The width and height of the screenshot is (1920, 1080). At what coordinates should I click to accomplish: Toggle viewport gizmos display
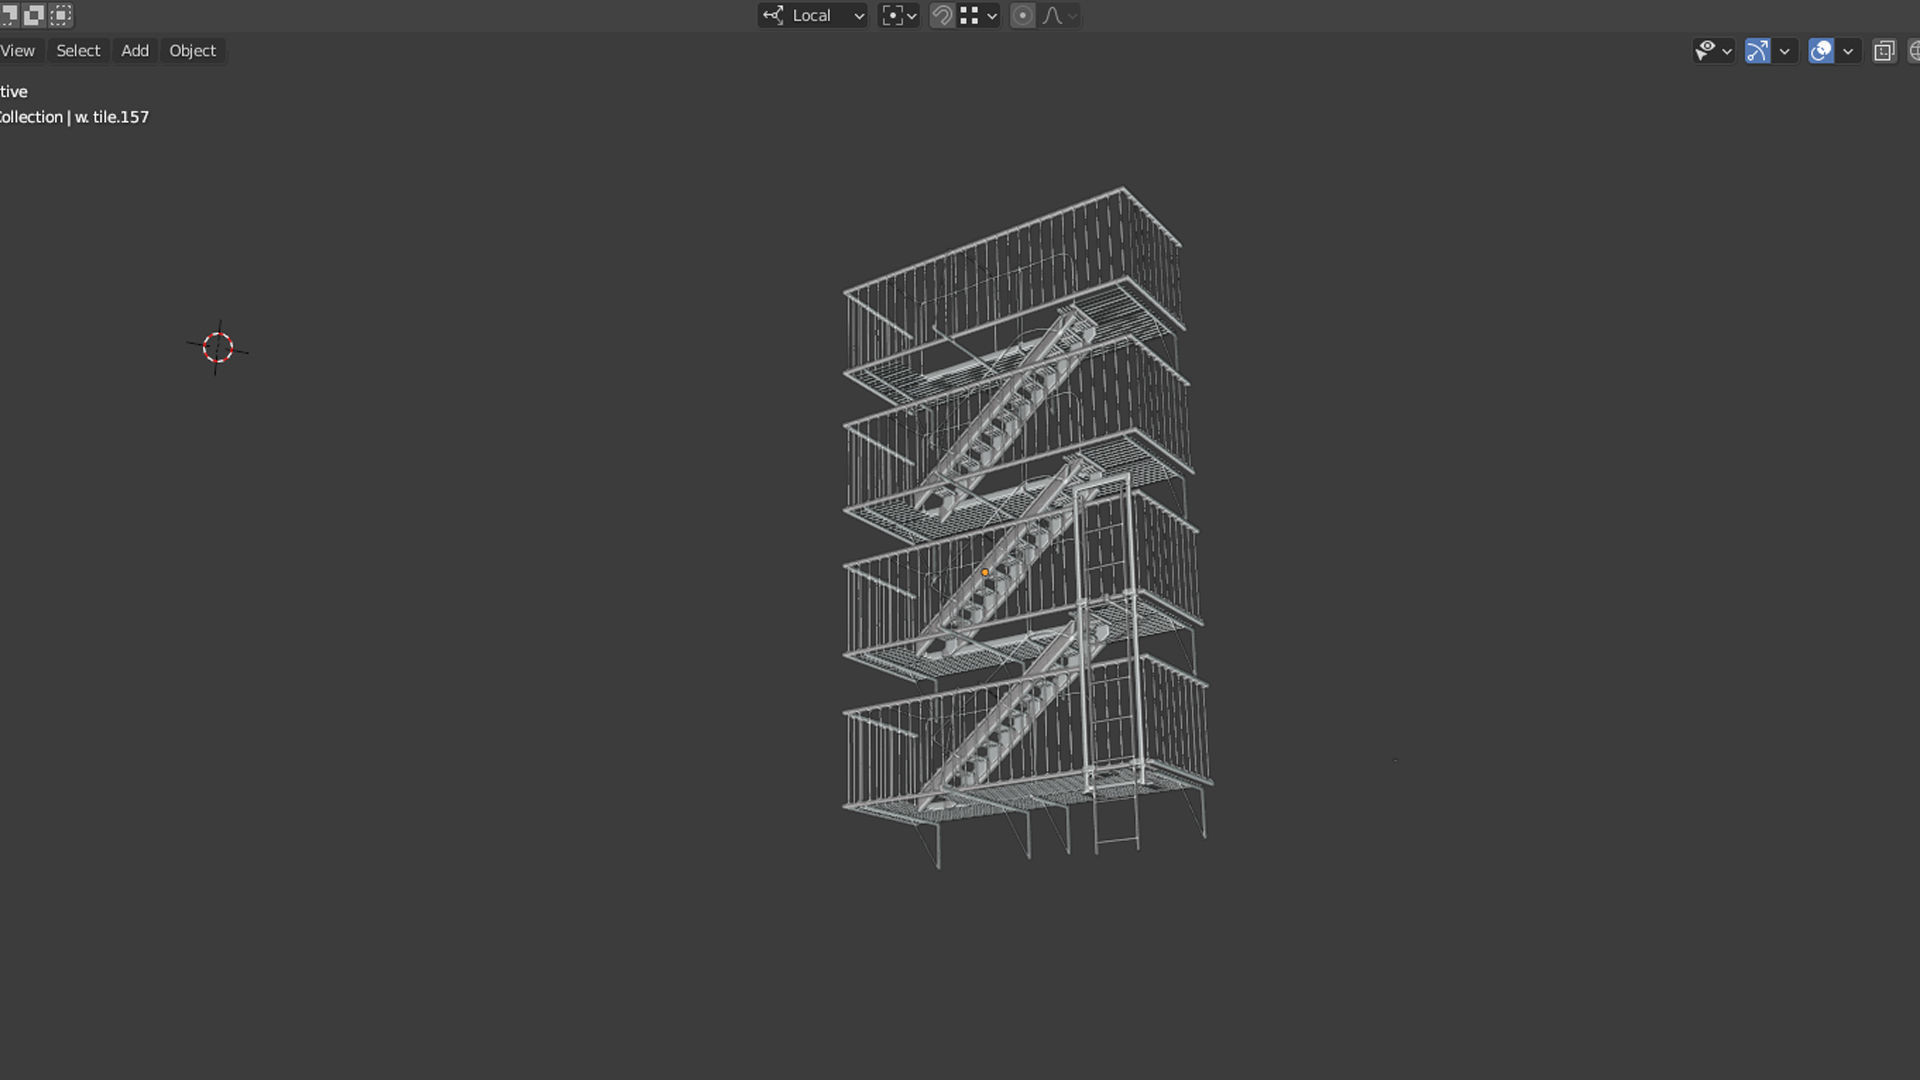pos(1757,51)
